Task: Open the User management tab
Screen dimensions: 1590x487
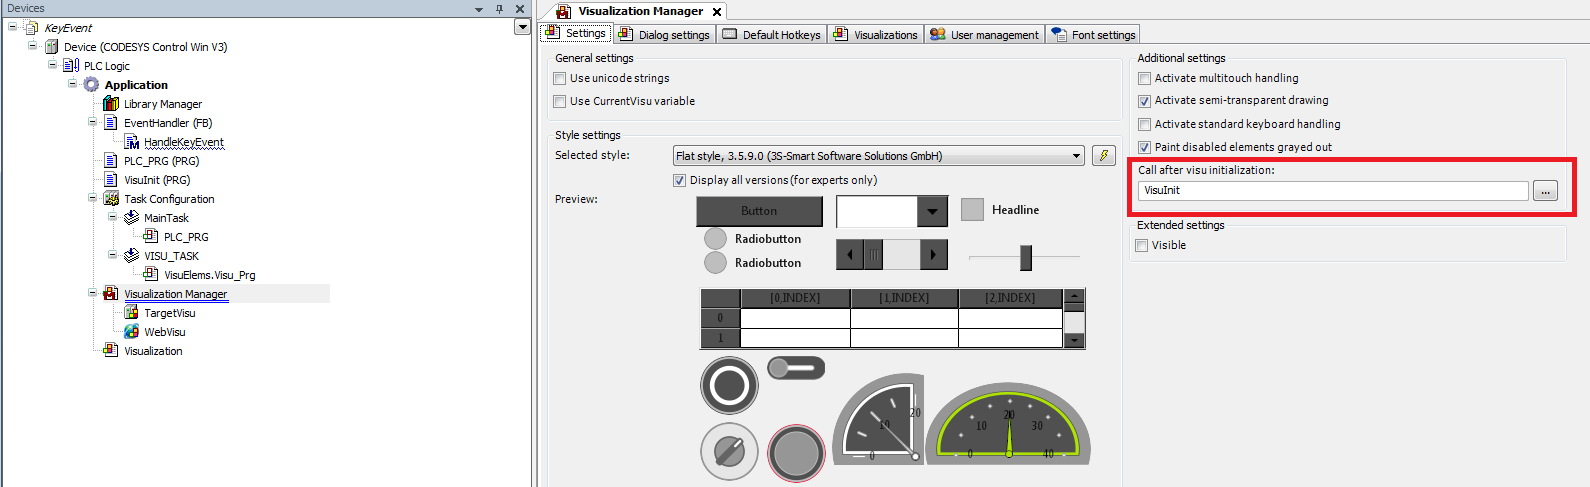Action: 984,35
